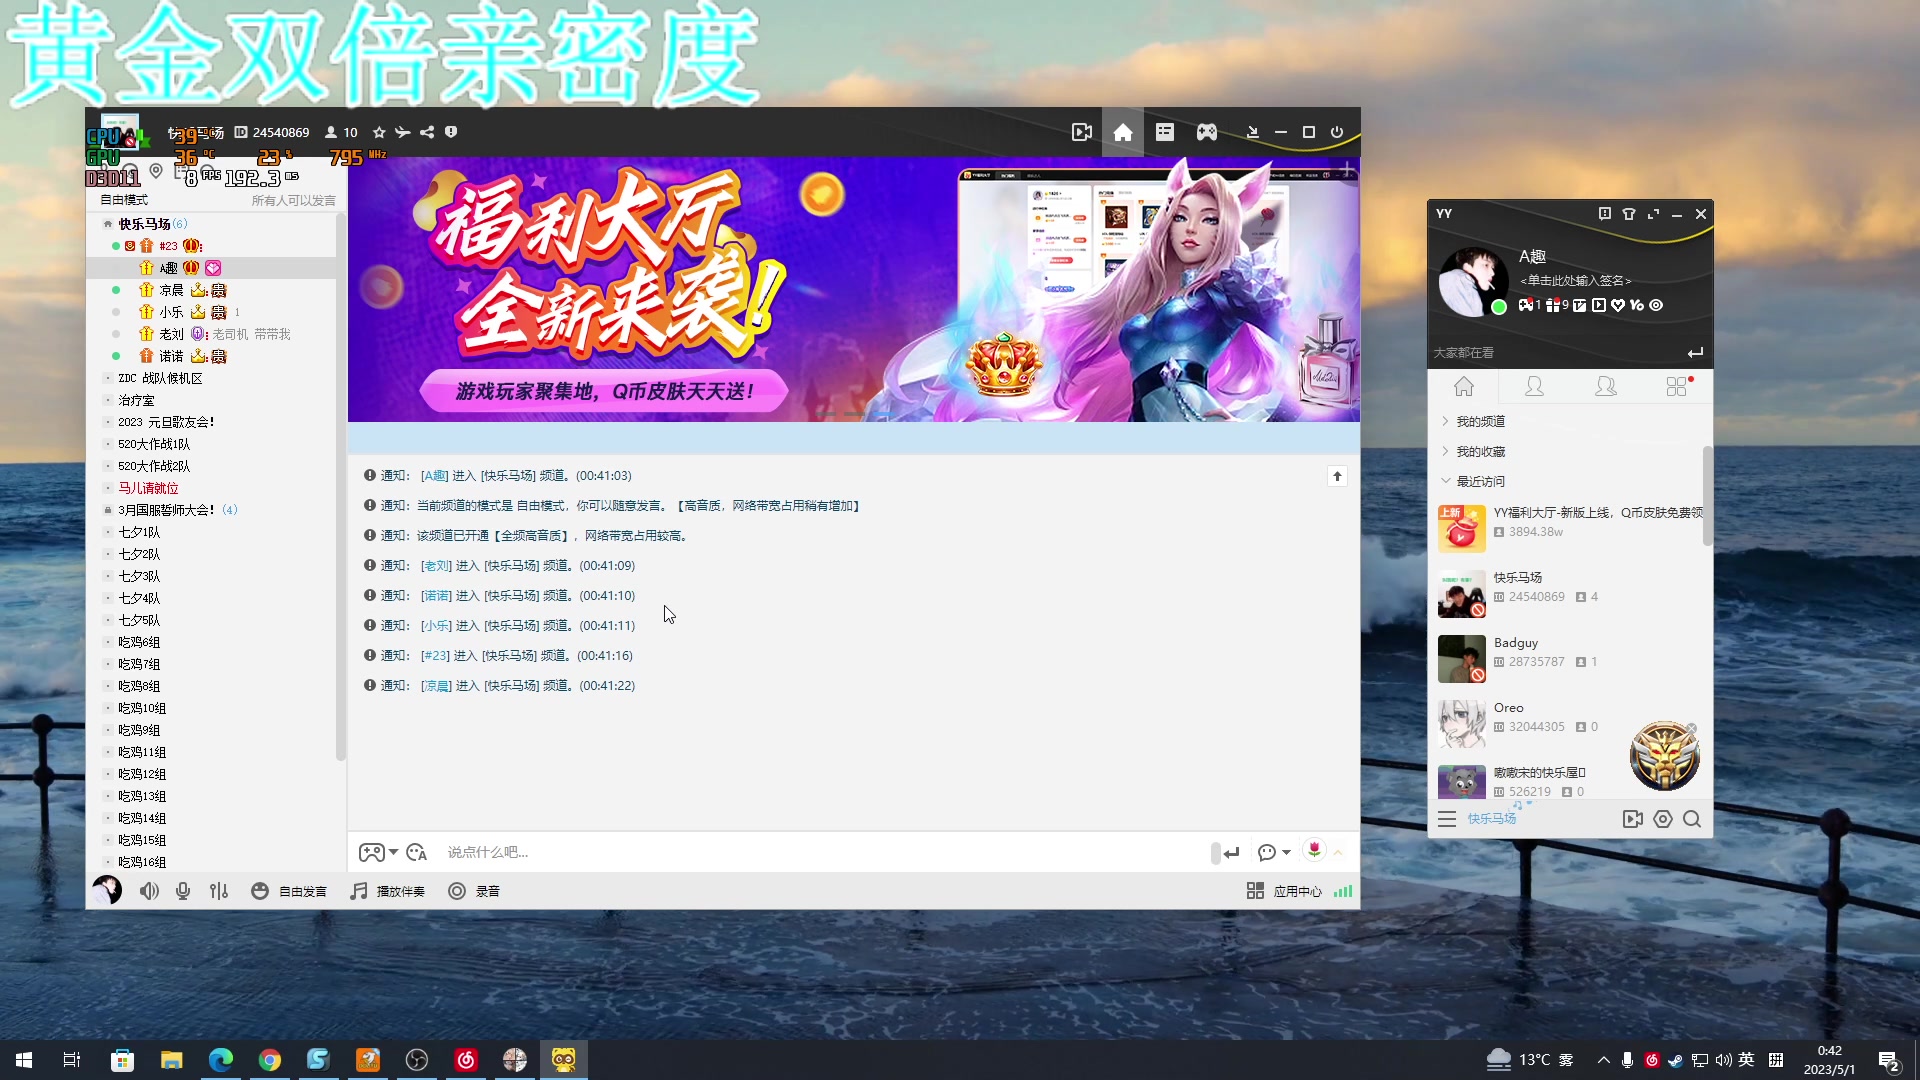The height and width of the screenshot is (1080, 1920).
Task: Click the power exit icon in channel title bar
Action: 1337,132
